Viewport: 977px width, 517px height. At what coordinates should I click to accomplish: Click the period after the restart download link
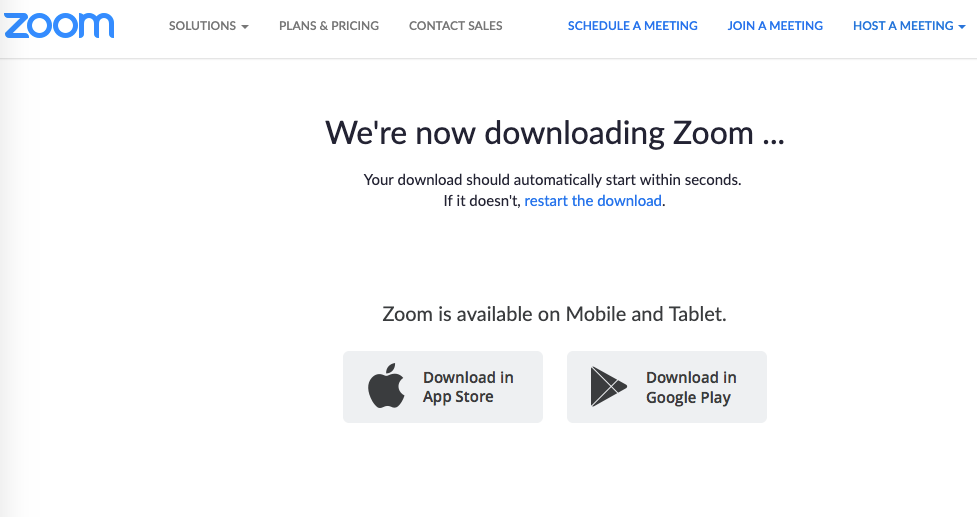(664, 204)
